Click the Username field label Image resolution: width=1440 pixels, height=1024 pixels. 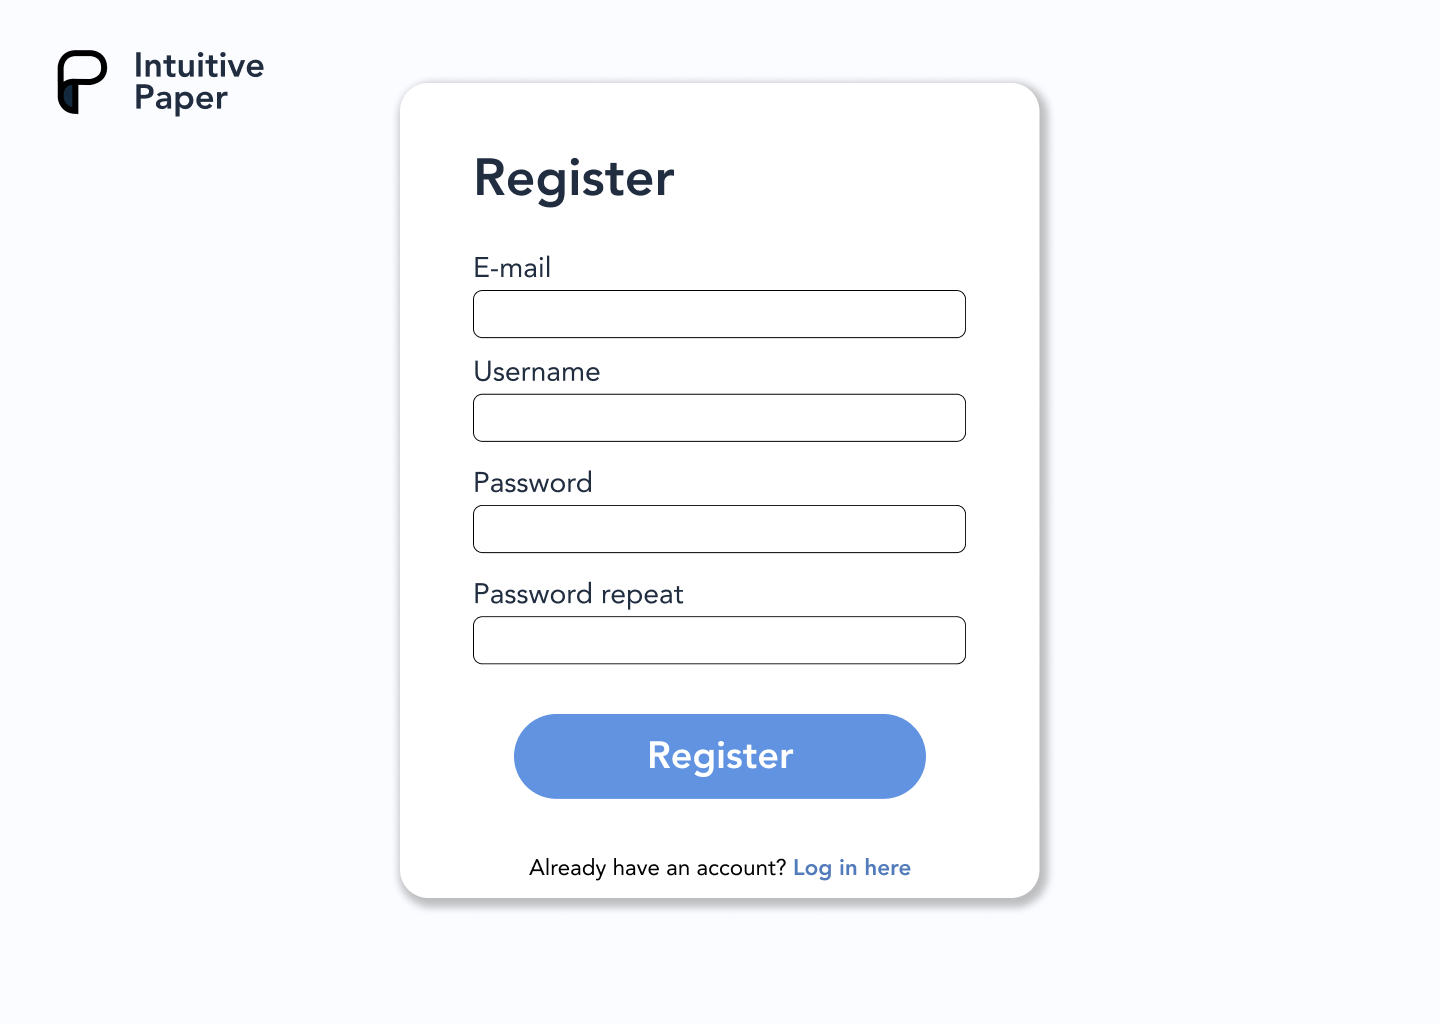coord(537,372)
